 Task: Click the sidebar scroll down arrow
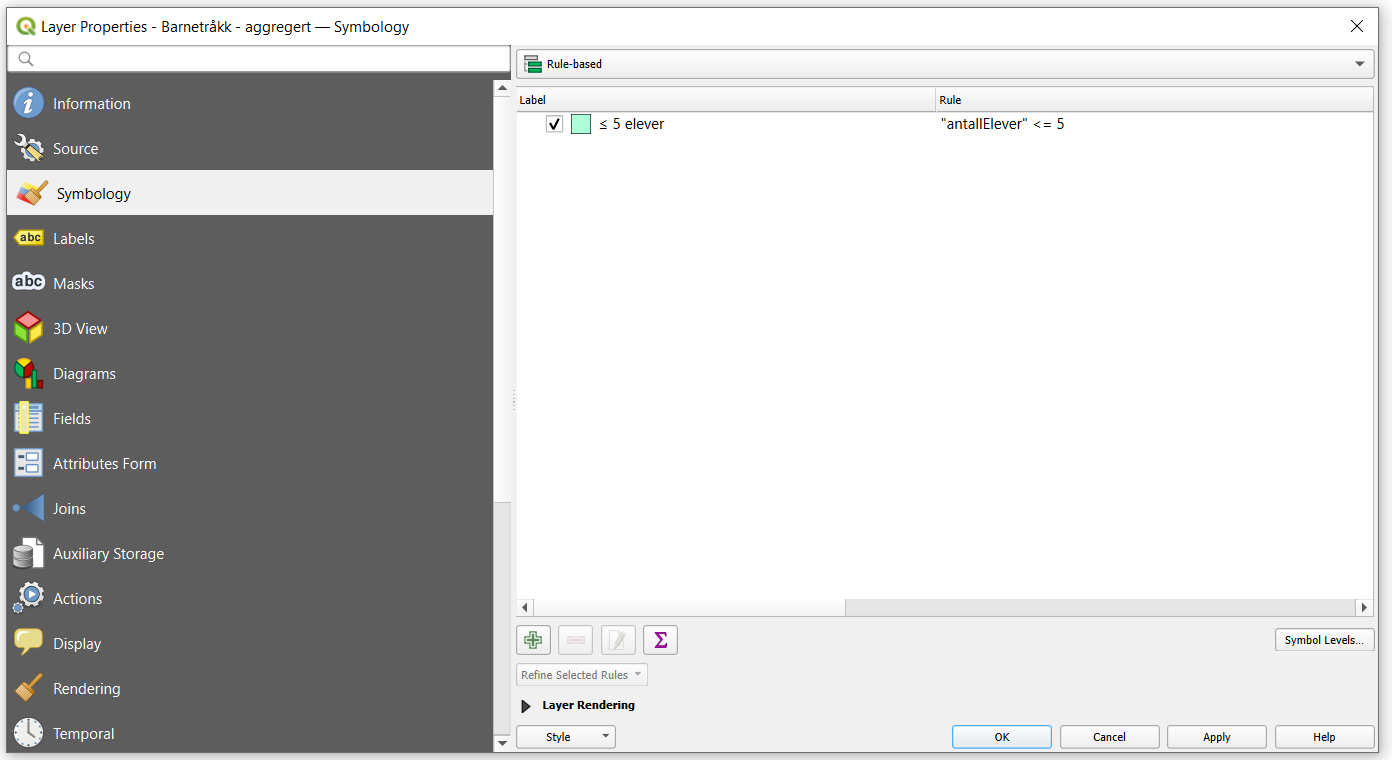[x=502, y=743]
